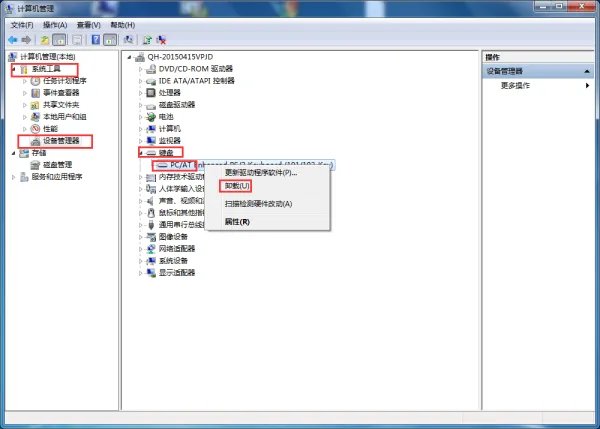Choose 属性(R) from the context menu

tap(237, 221)
